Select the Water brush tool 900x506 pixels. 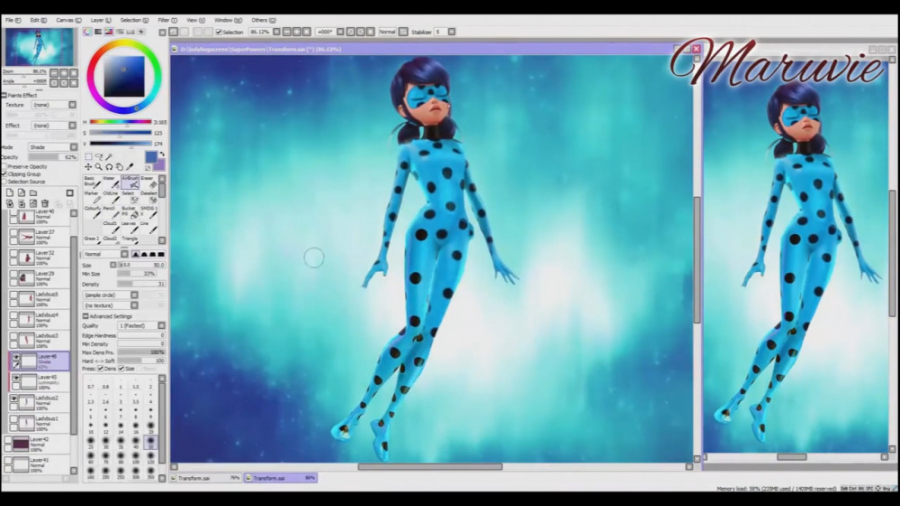point(111,182)
